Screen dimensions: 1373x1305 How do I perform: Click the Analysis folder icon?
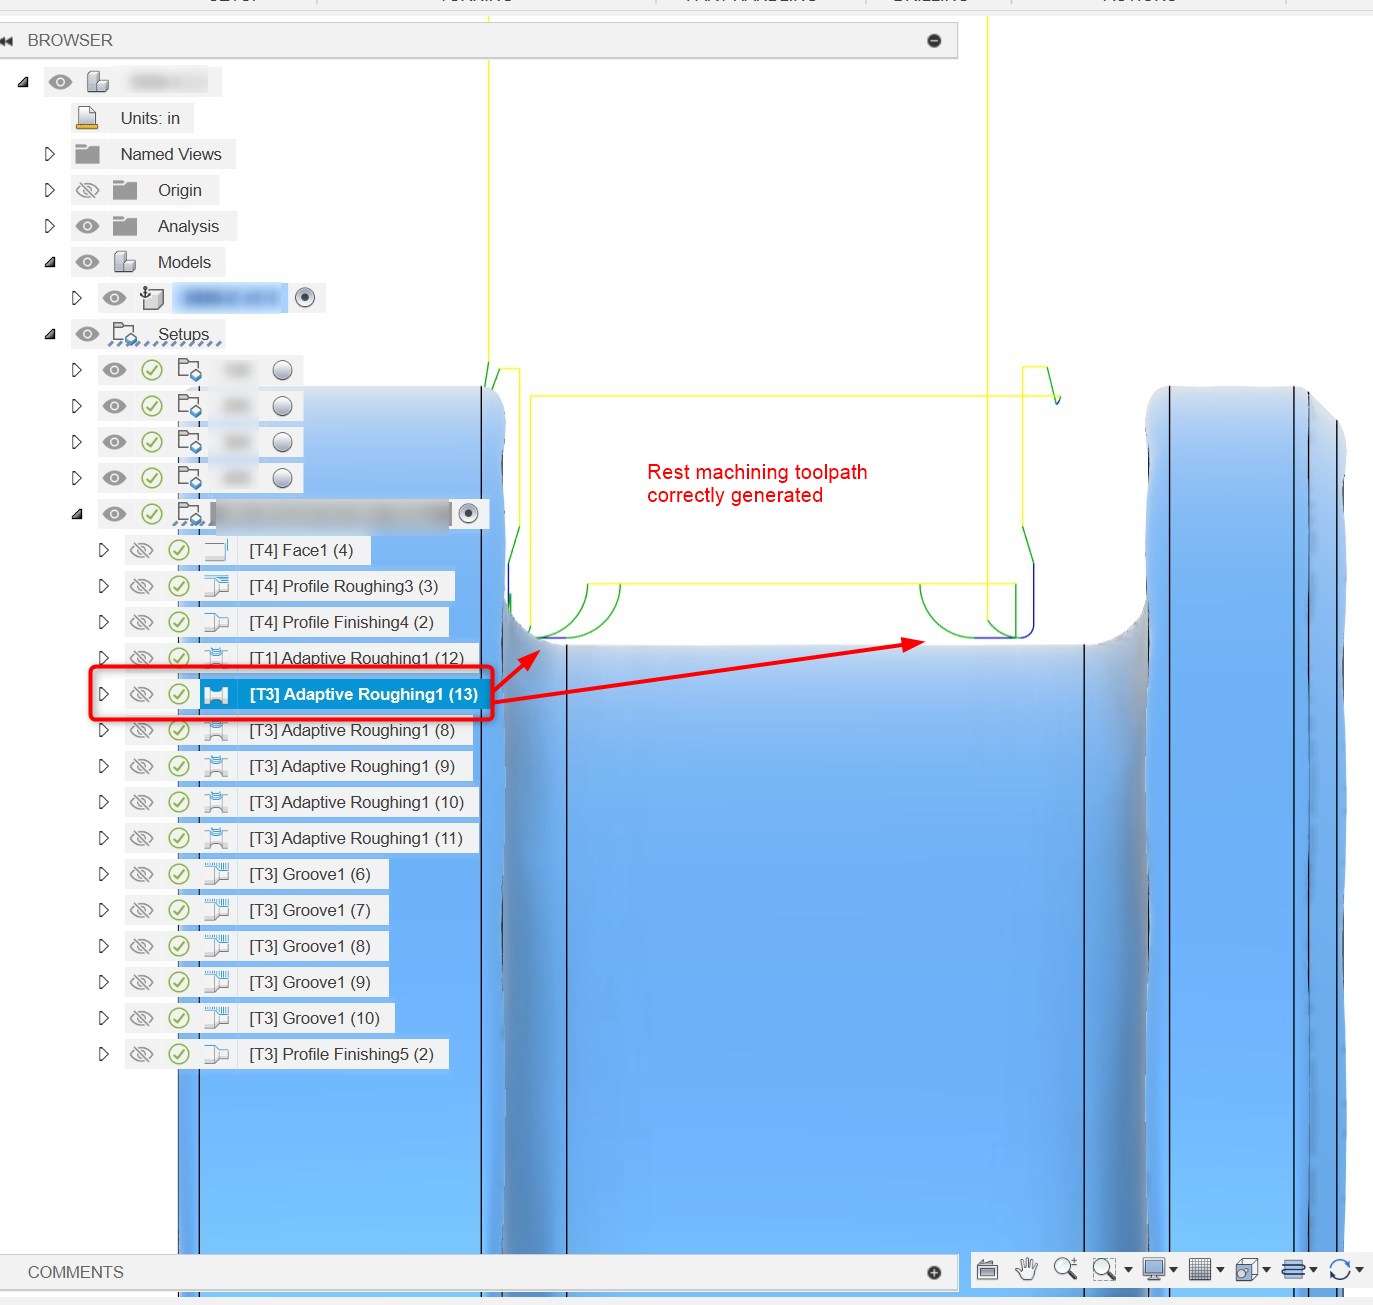(125, 226)
